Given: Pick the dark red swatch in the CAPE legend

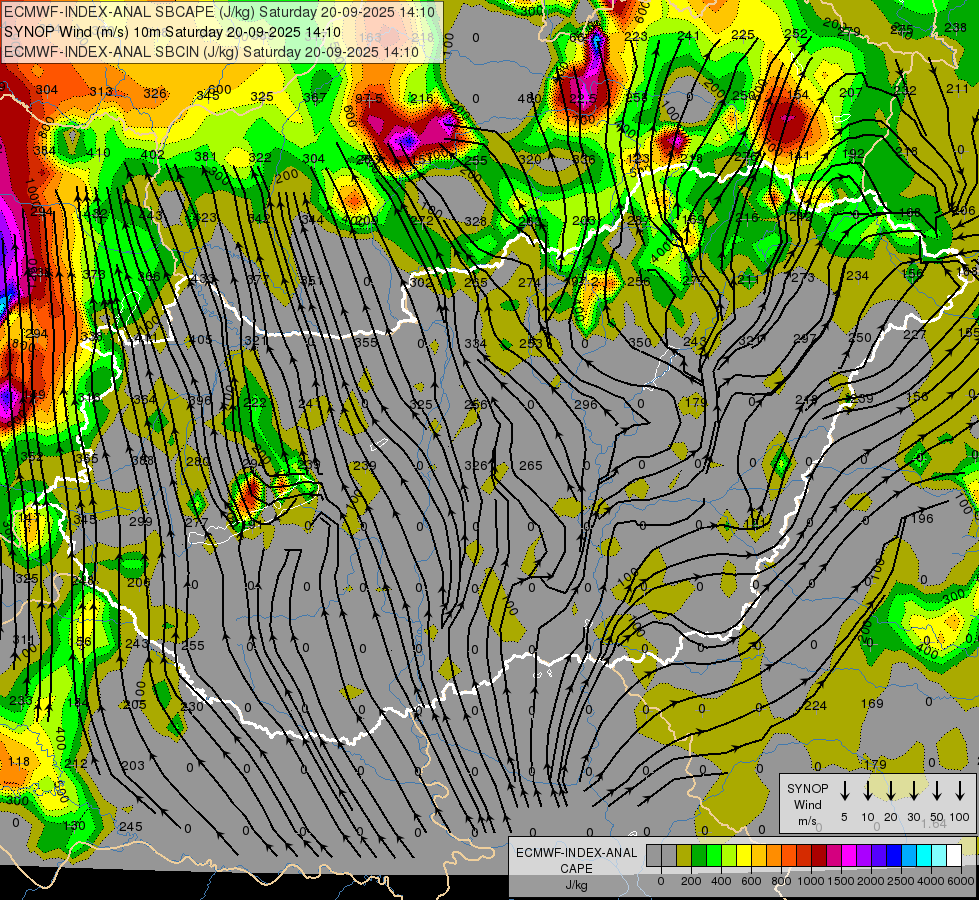Looking at the screenshot, I should pyautogui.click(x=819, y=855).
